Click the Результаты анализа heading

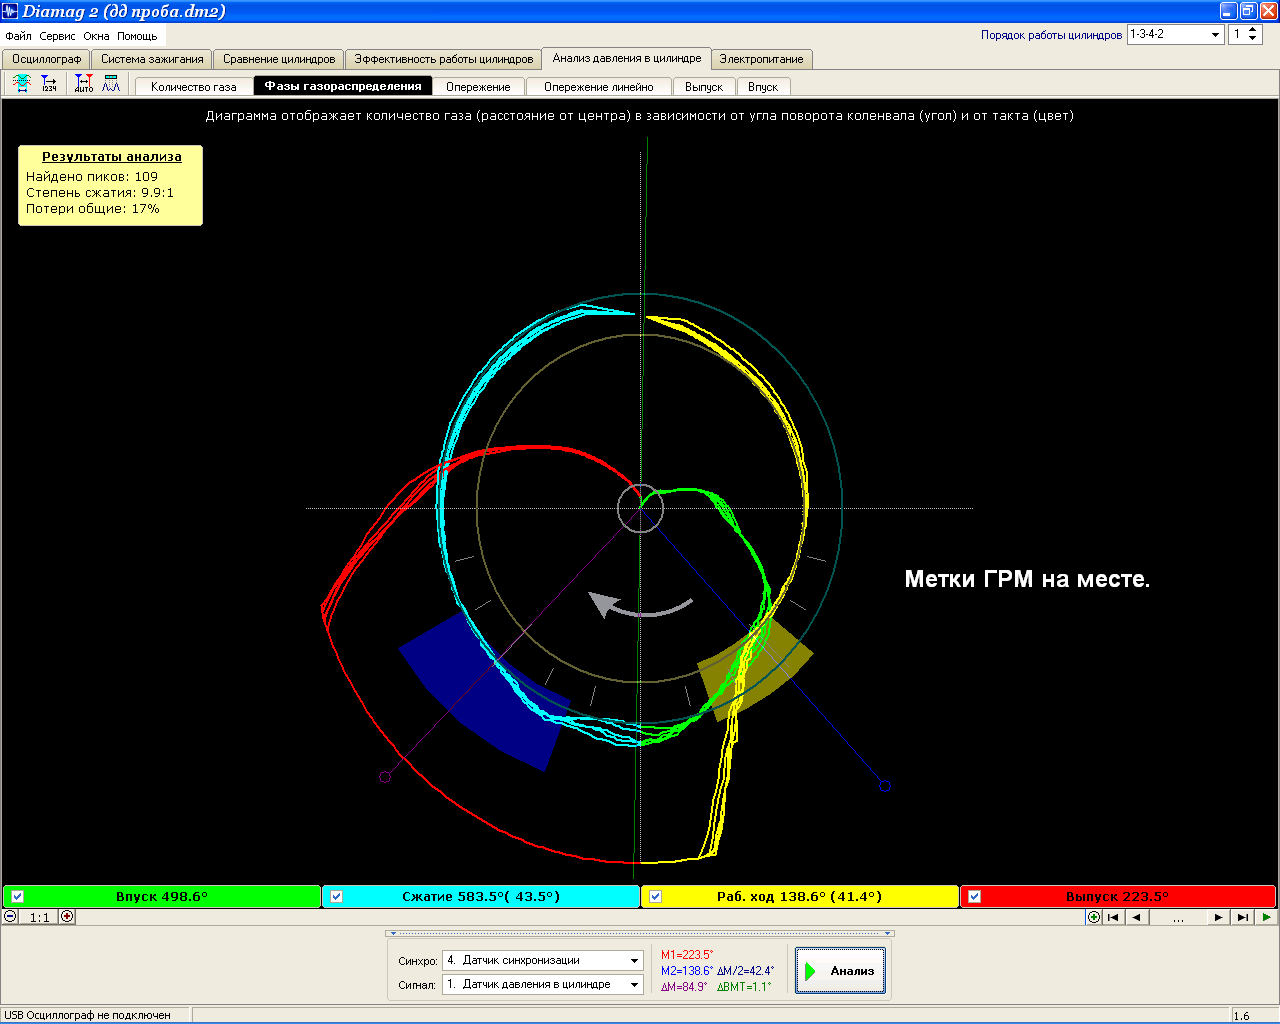pos(112,157)
